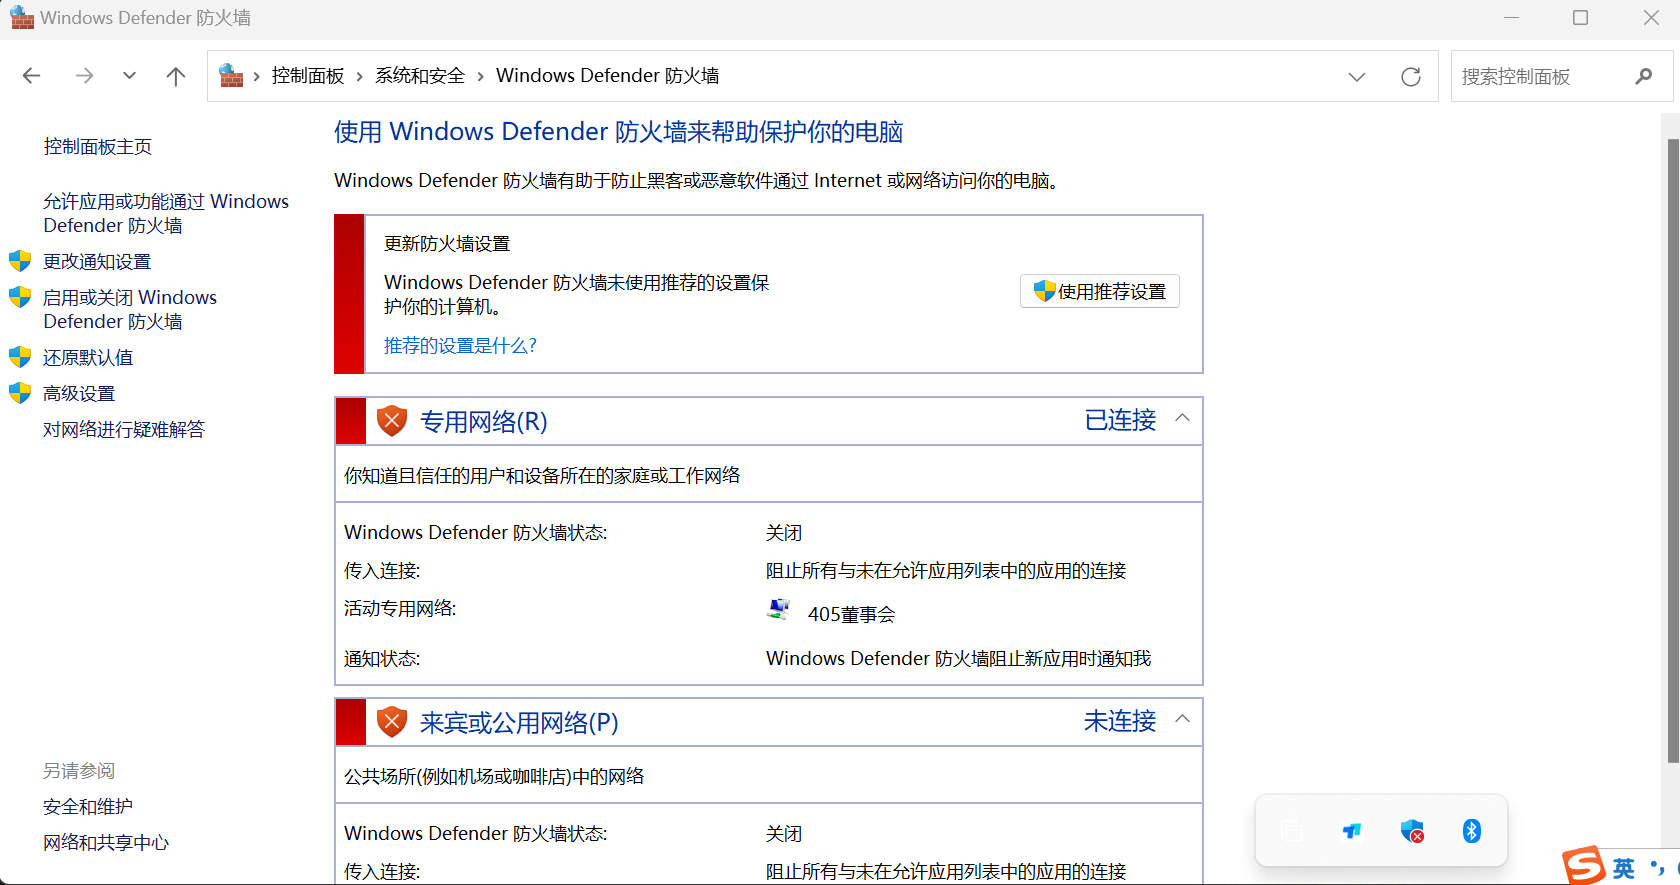Click shield icon beside 更改通知设置
Viewport: 1680px width, 885px height.
point(20,261)
